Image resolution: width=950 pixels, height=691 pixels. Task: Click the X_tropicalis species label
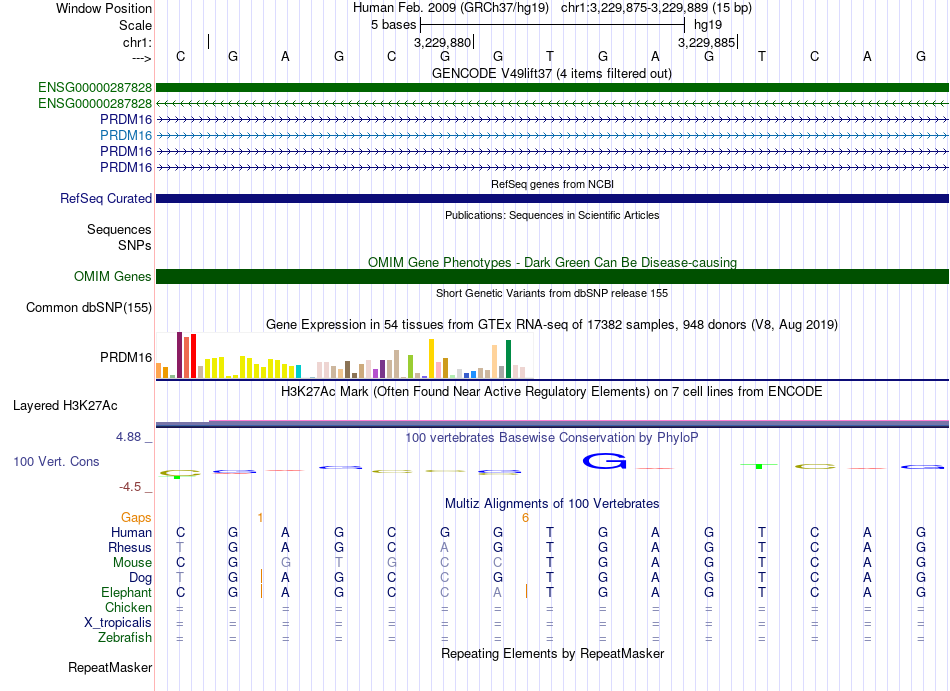click(118, 623)
